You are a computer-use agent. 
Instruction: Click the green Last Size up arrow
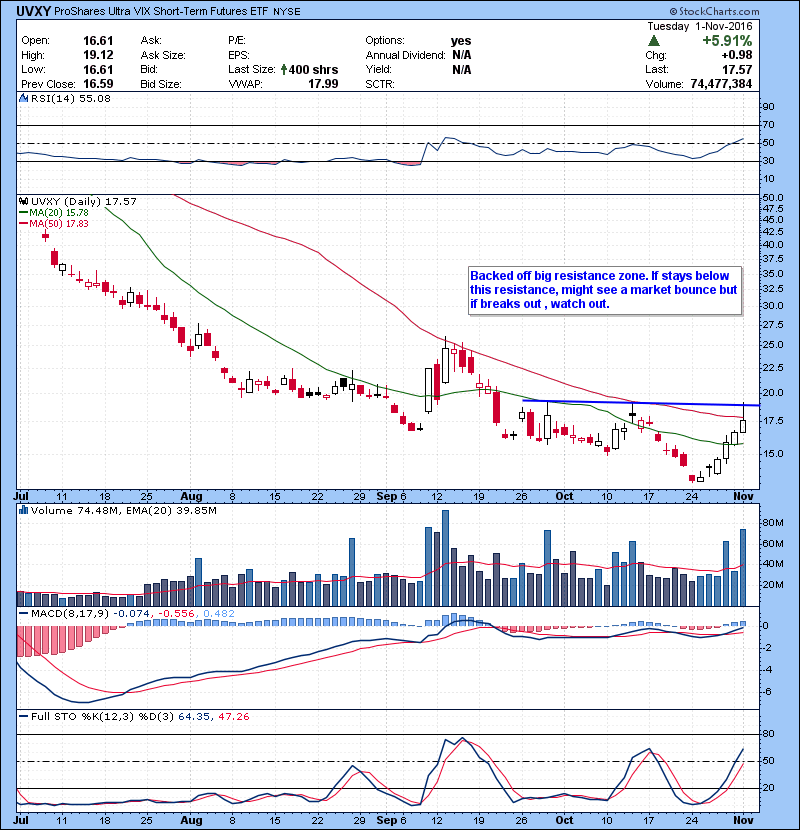(284, 69)
